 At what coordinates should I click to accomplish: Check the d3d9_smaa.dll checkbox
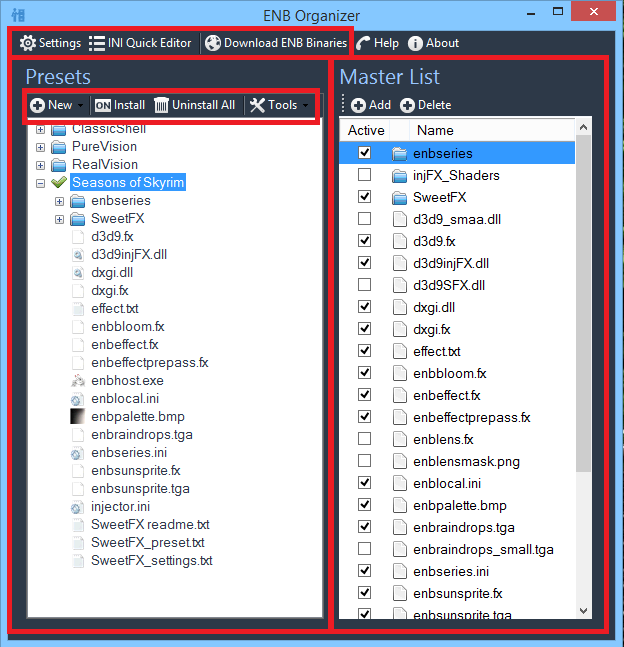tap(364, 218)
